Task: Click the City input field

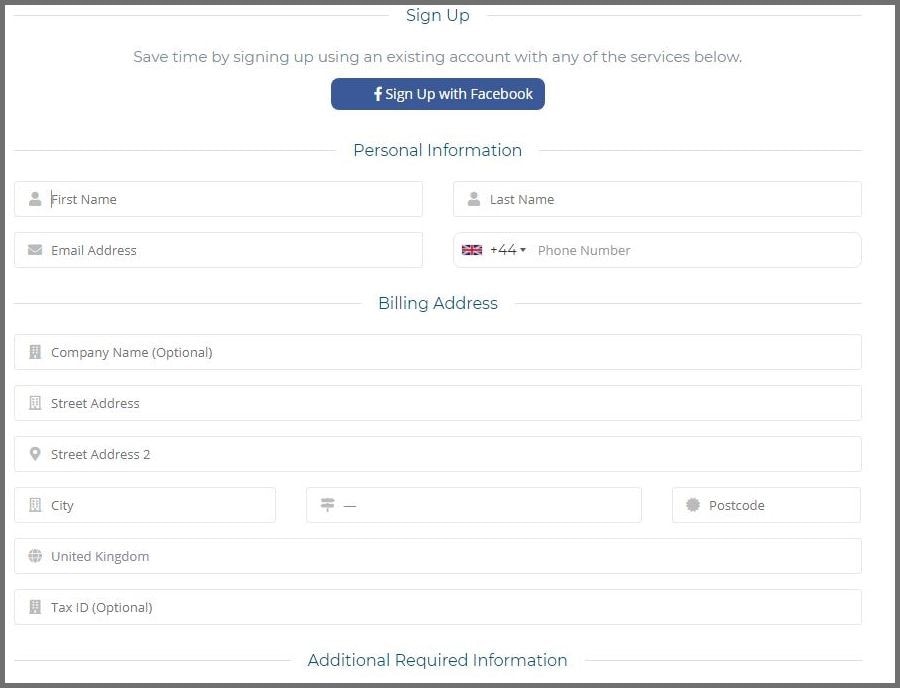Action: (145, 505)
